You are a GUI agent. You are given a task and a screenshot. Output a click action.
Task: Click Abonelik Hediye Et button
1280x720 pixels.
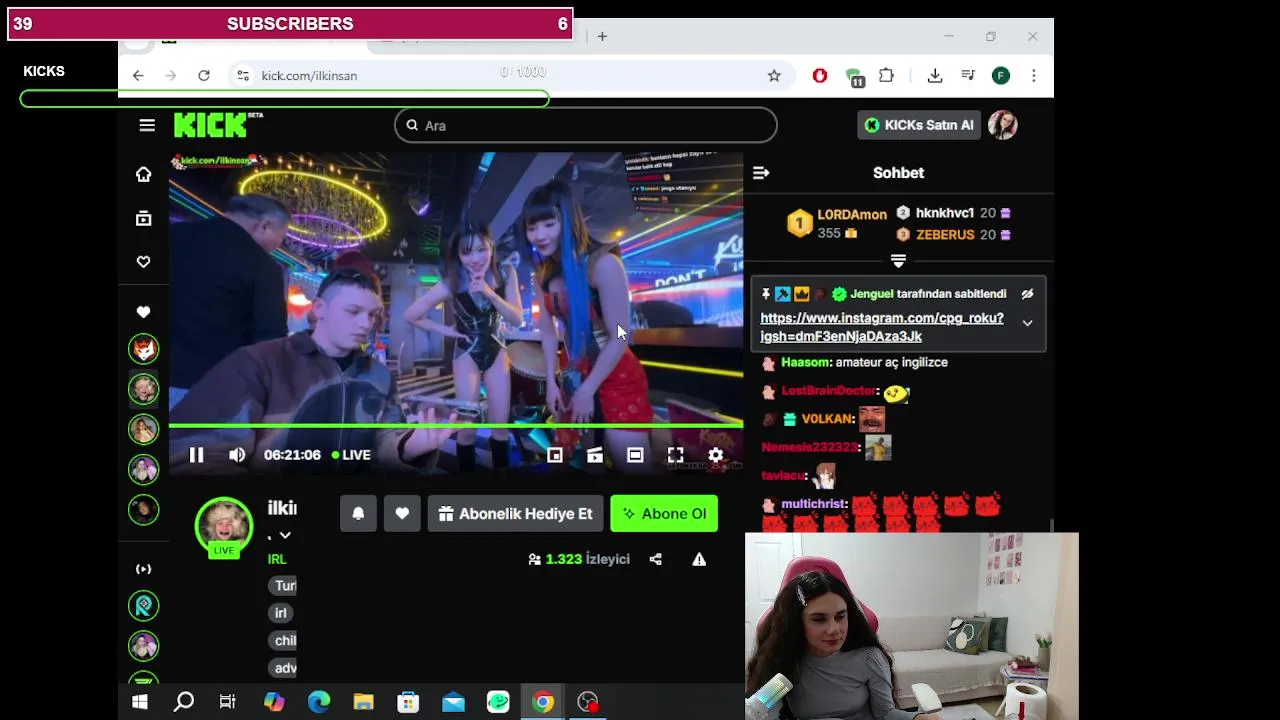click(516, 514)
